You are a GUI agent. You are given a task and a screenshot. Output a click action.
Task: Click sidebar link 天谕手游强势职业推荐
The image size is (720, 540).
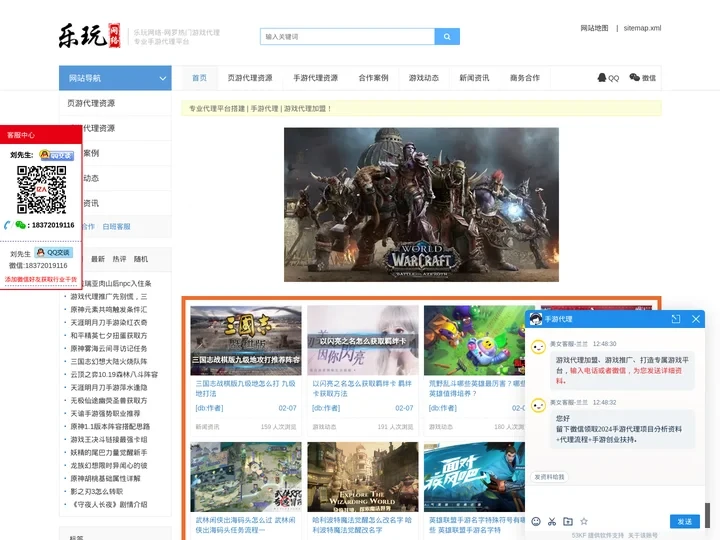point(105,414)
